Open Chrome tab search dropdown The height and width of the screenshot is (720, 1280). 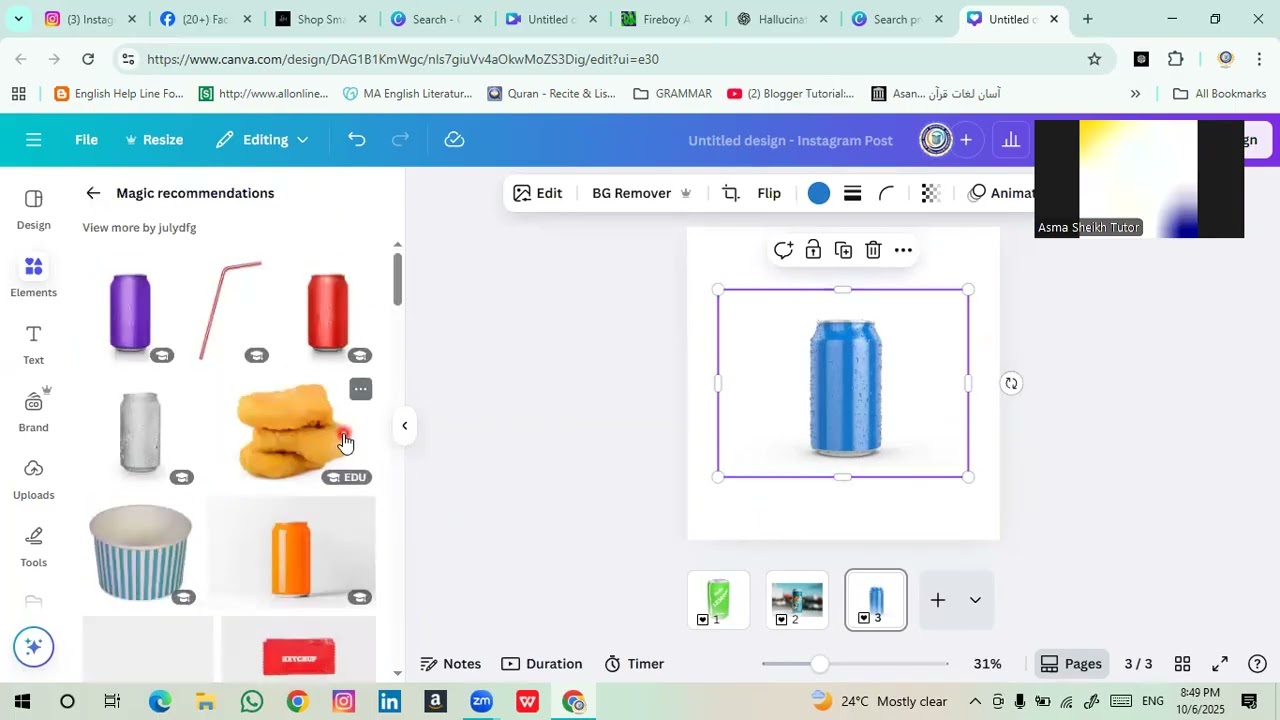tap(18, 19)
